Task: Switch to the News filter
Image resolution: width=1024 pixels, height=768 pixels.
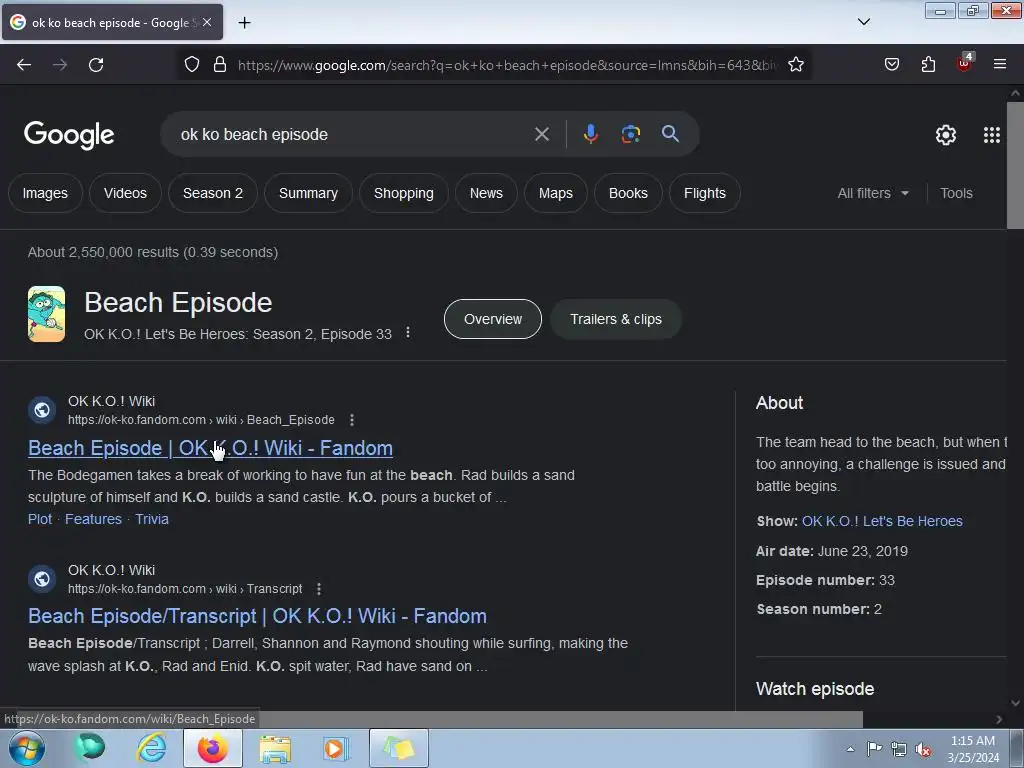Action: click(x=486, y=193)
